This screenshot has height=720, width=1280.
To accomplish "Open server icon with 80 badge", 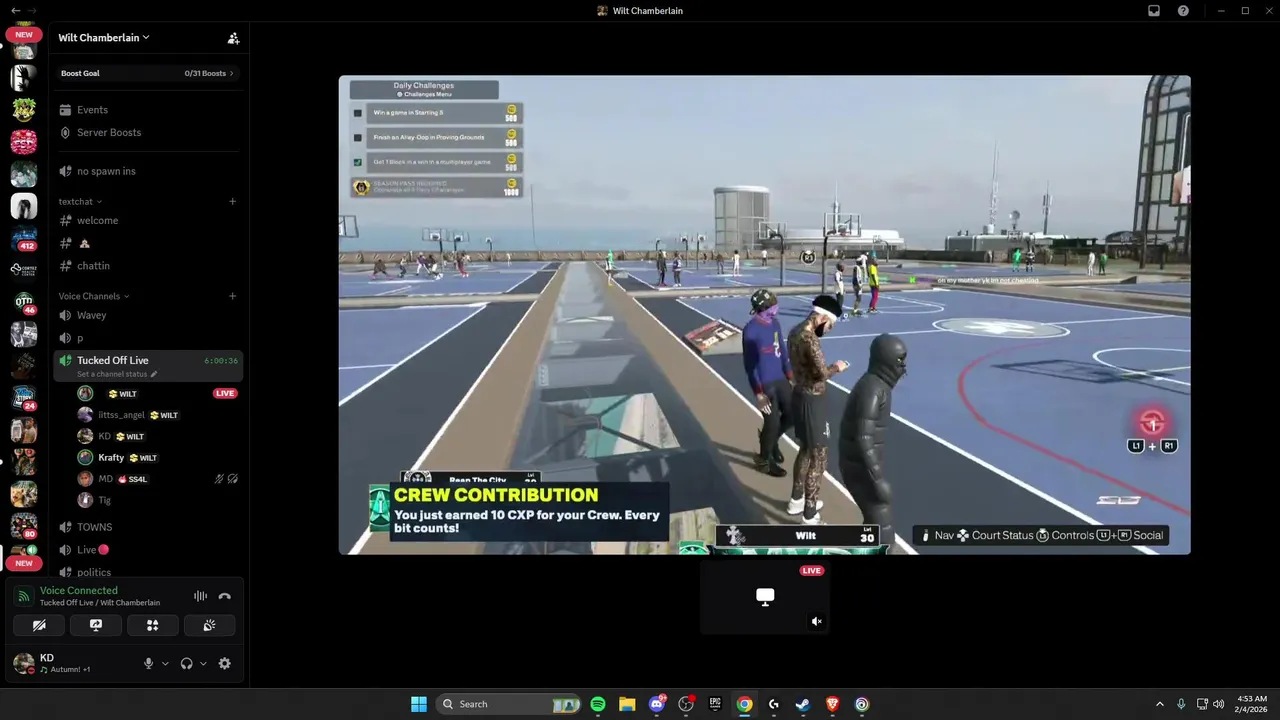I will (x=24, y=525).
